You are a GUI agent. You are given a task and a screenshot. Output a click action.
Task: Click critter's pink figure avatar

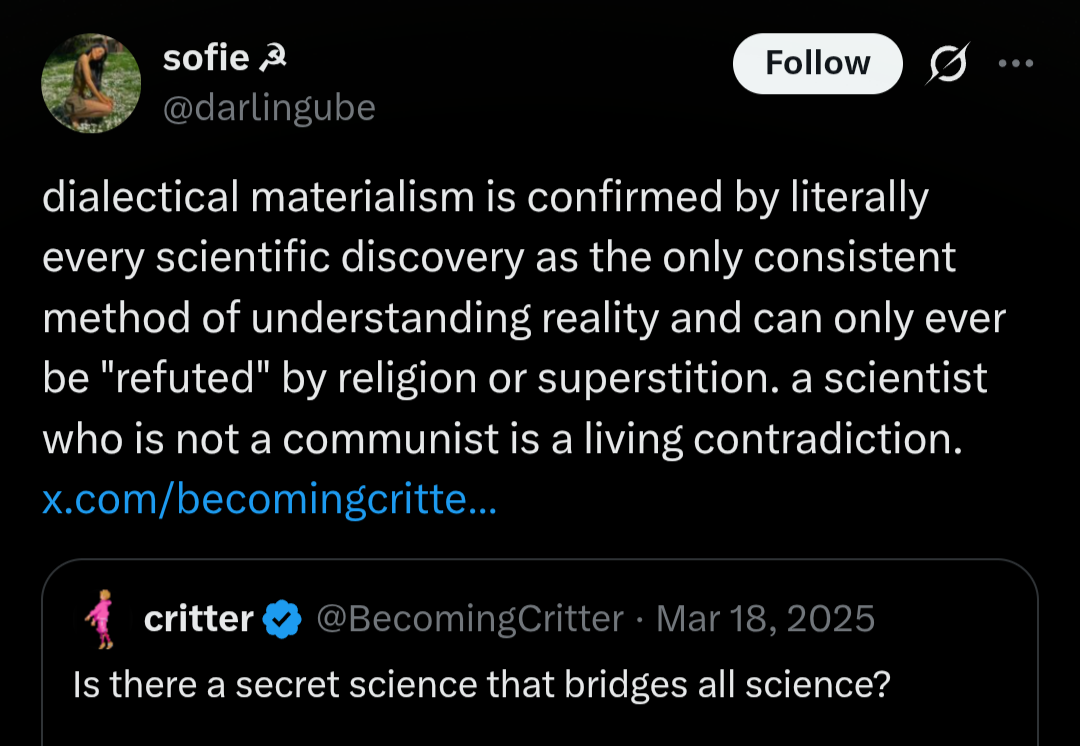[x=100, y=621]
